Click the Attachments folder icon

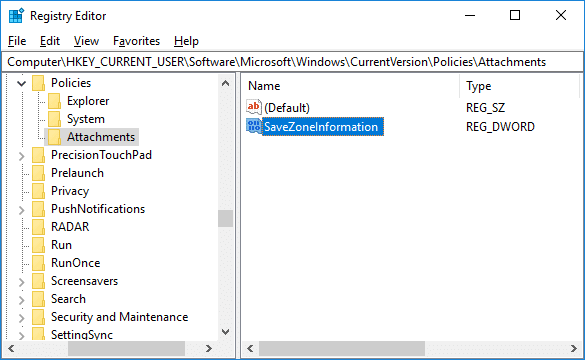54,137
